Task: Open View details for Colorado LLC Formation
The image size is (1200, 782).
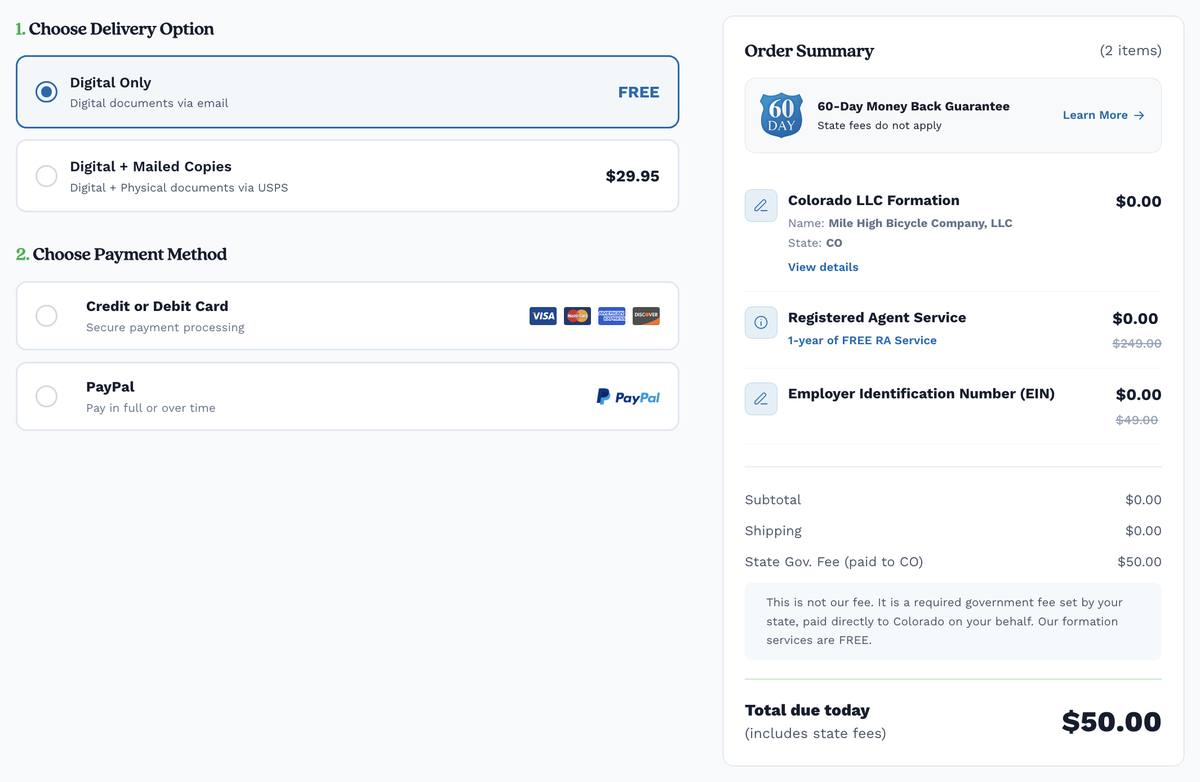Action: click(823, 267)
